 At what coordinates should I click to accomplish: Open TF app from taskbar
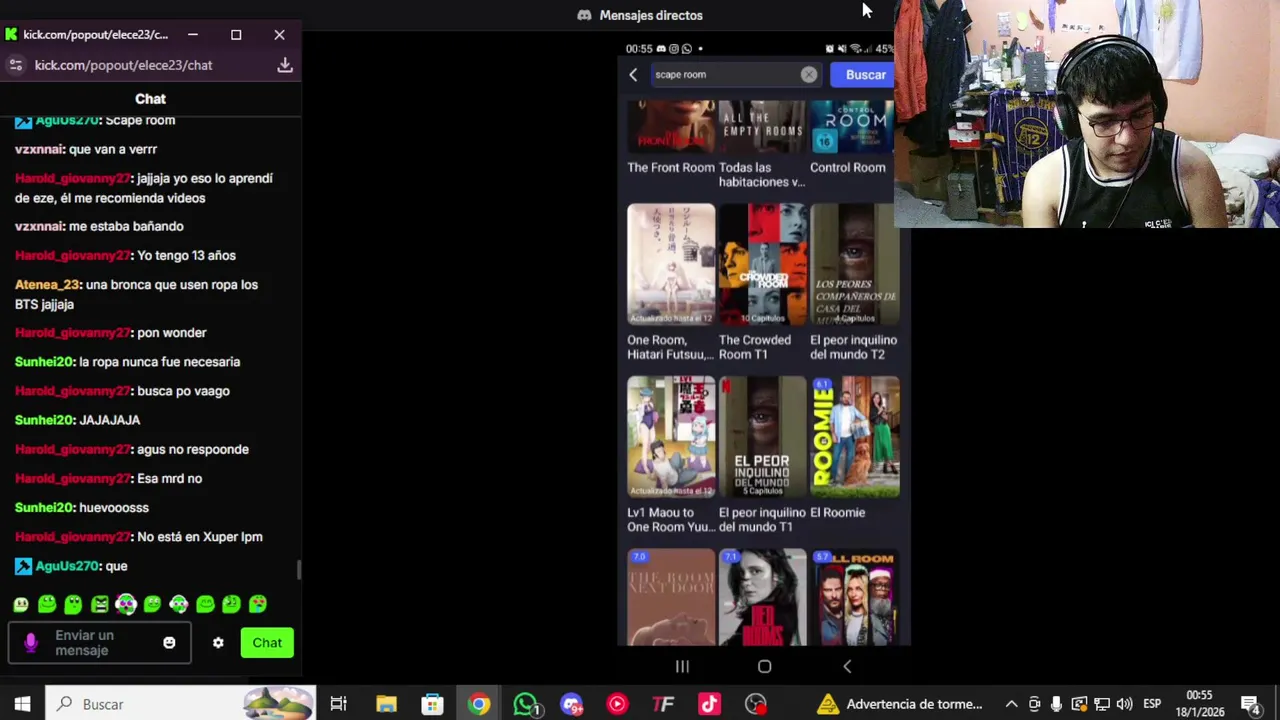click(x=663, y=704)
